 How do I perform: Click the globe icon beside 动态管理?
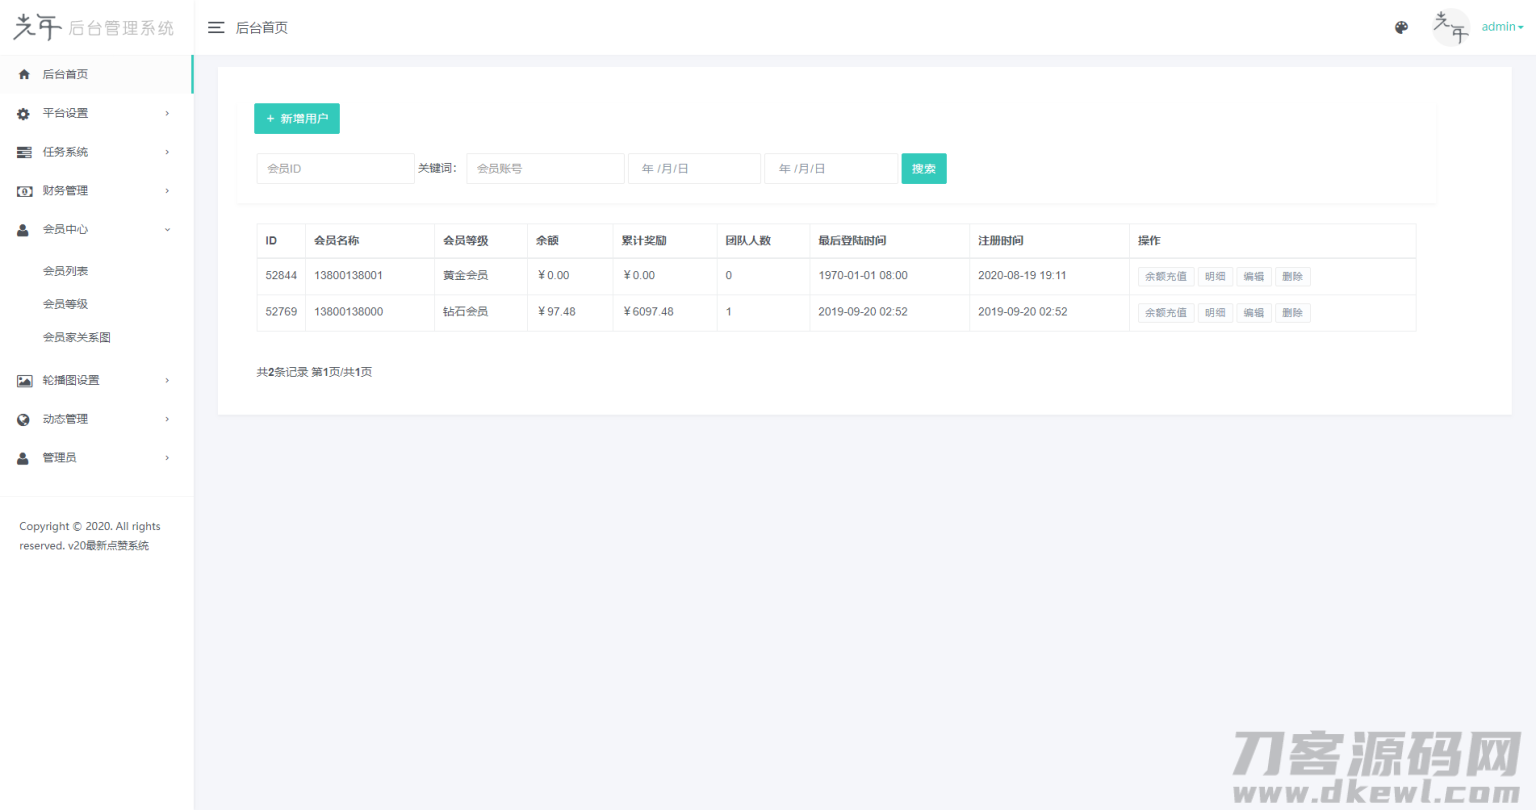(24, 420)
